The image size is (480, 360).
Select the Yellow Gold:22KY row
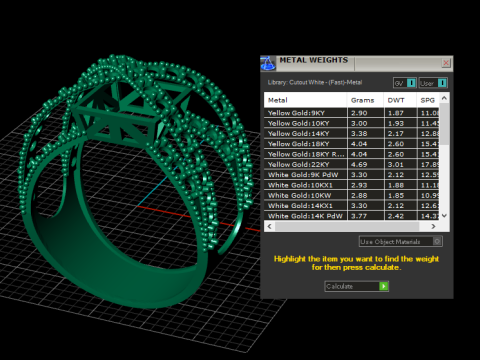pyautogui.click(x=352, y=164)
